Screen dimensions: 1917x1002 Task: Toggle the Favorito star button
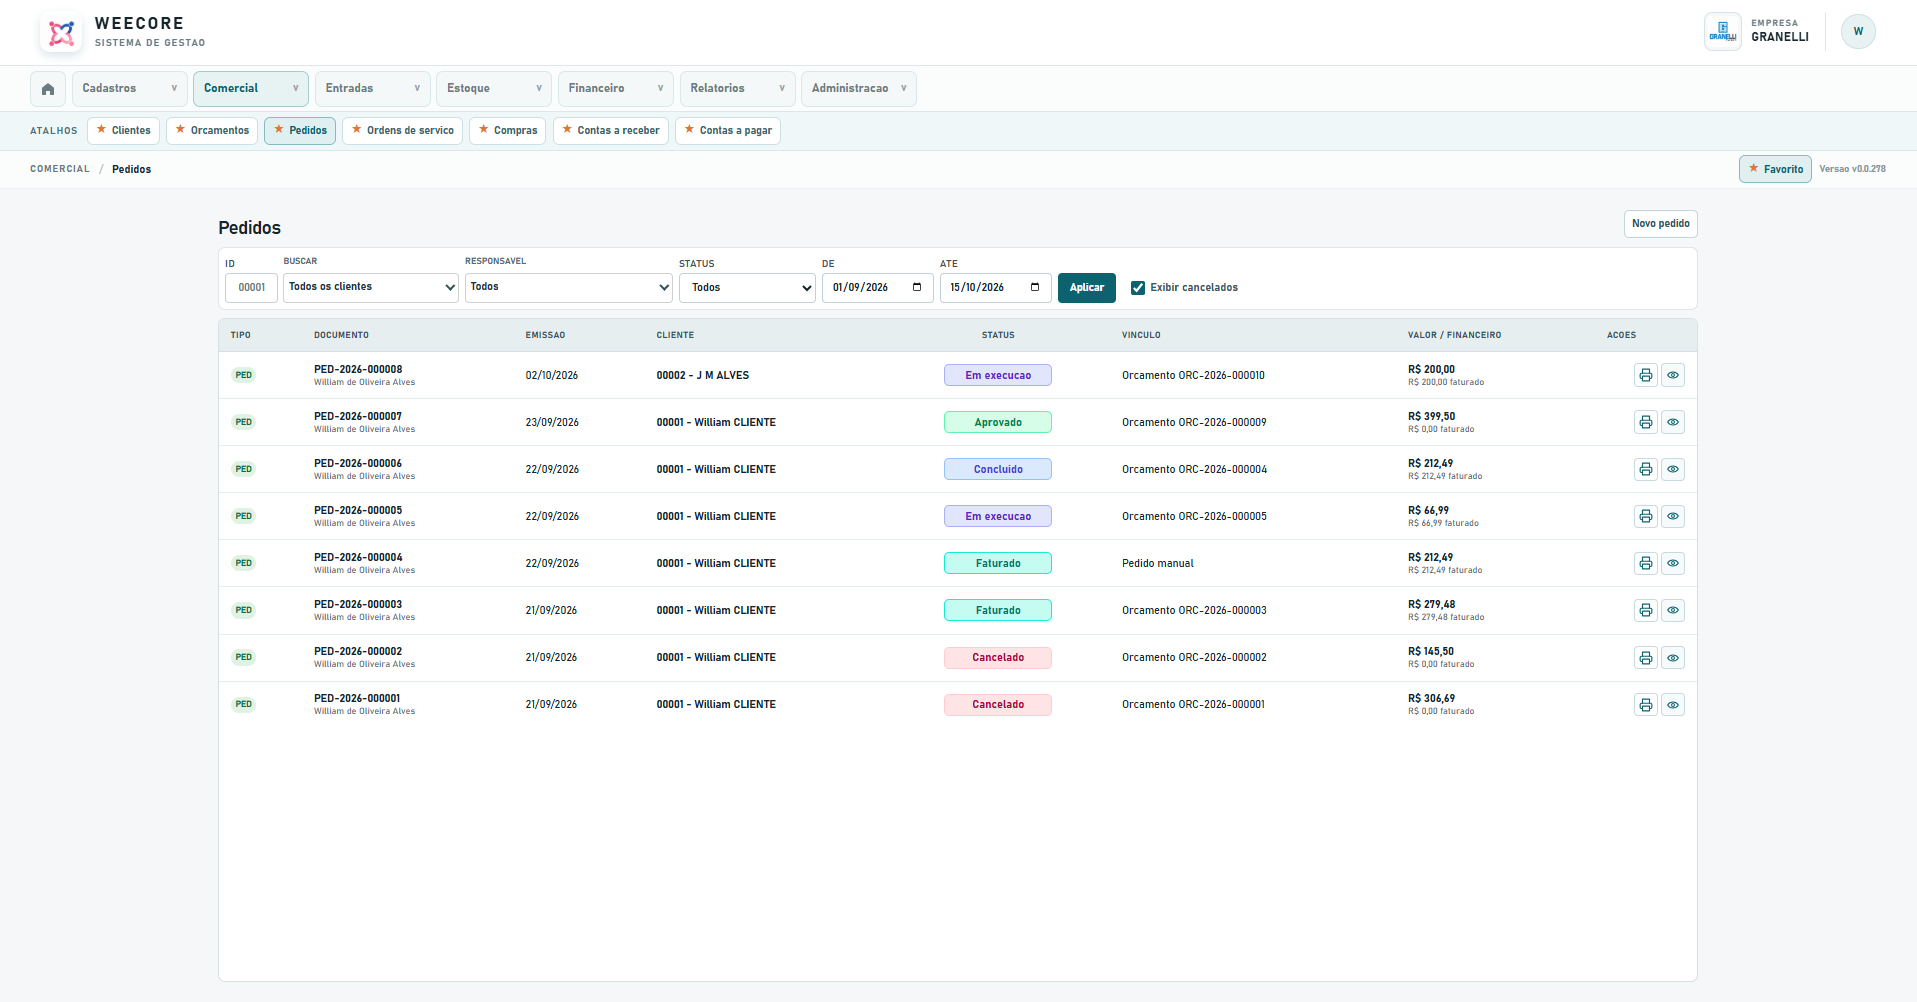1775,169
